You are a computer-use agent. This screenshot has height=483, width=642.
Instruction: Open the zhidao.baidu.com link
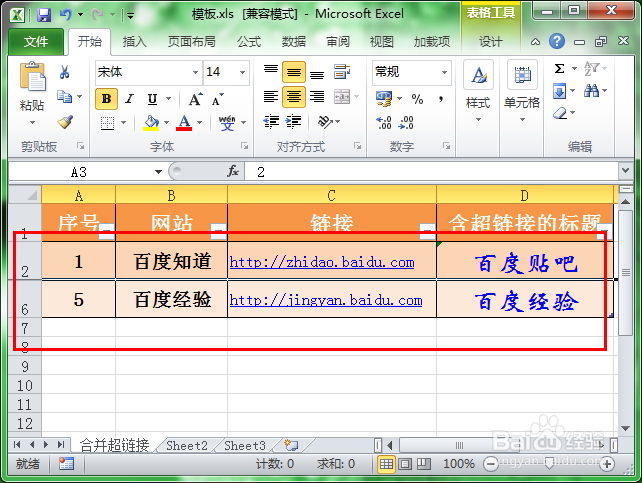click(x=322, y=262)
